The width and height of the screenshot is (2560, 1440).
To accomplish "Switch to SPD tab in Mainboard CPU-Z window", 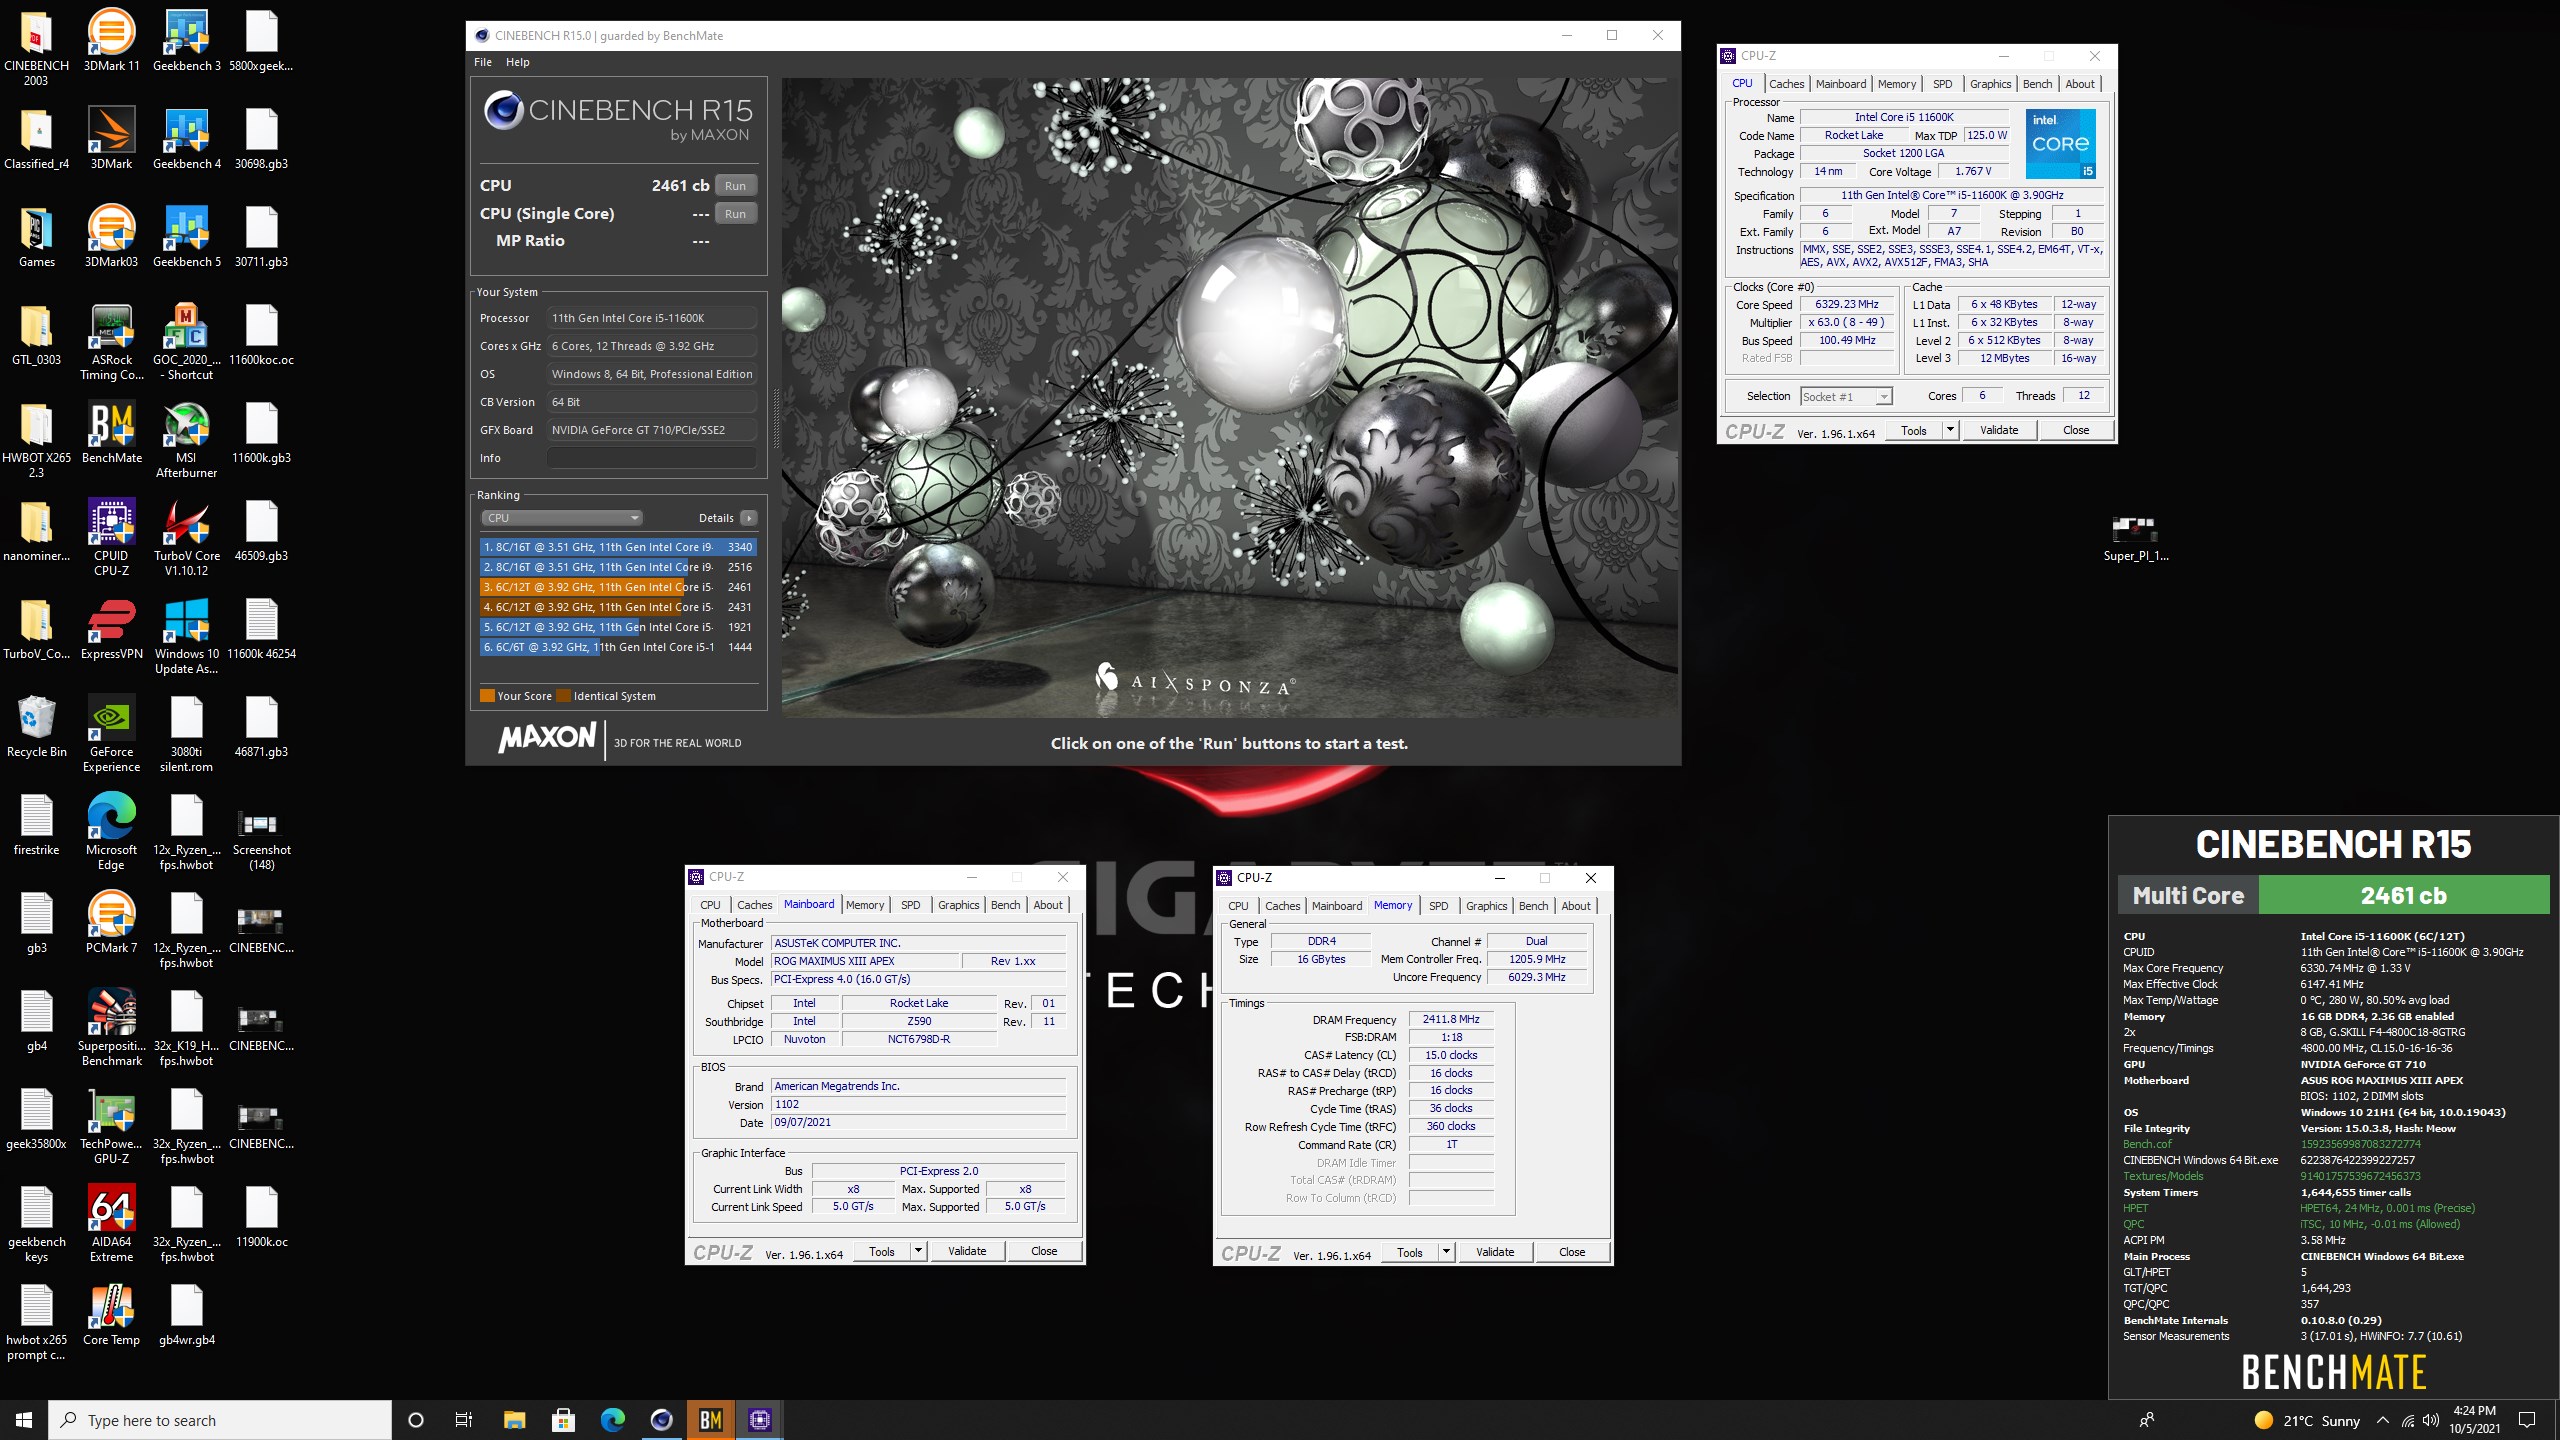I will (910, 905).
